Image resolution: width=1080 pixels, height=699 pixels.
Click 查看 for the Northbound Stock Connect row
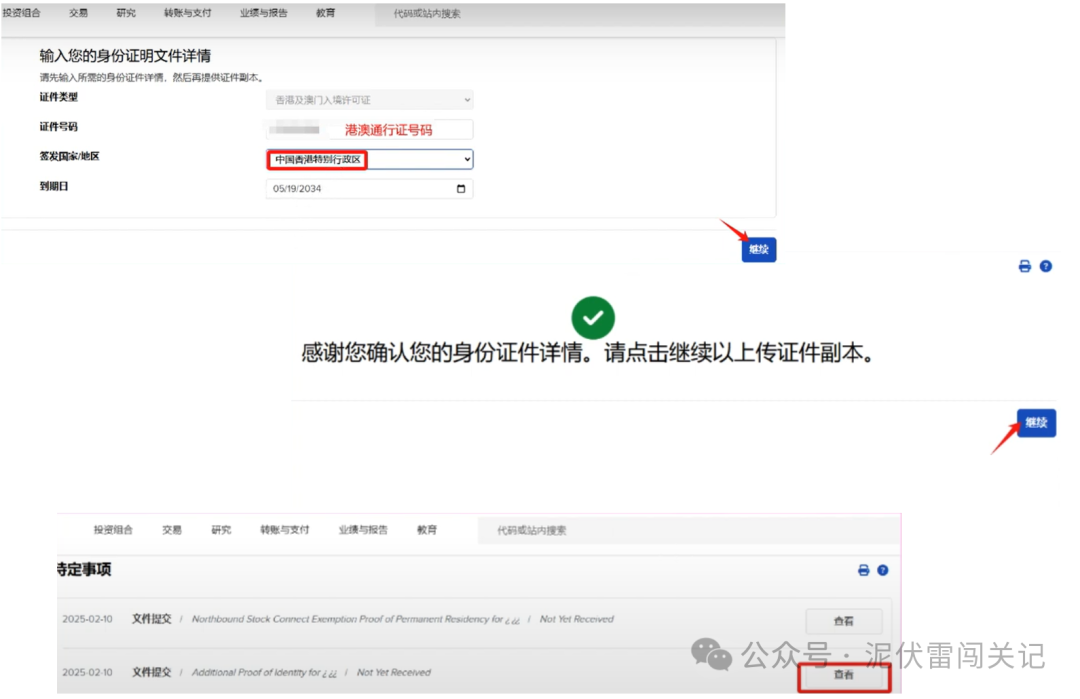point(843,620)
